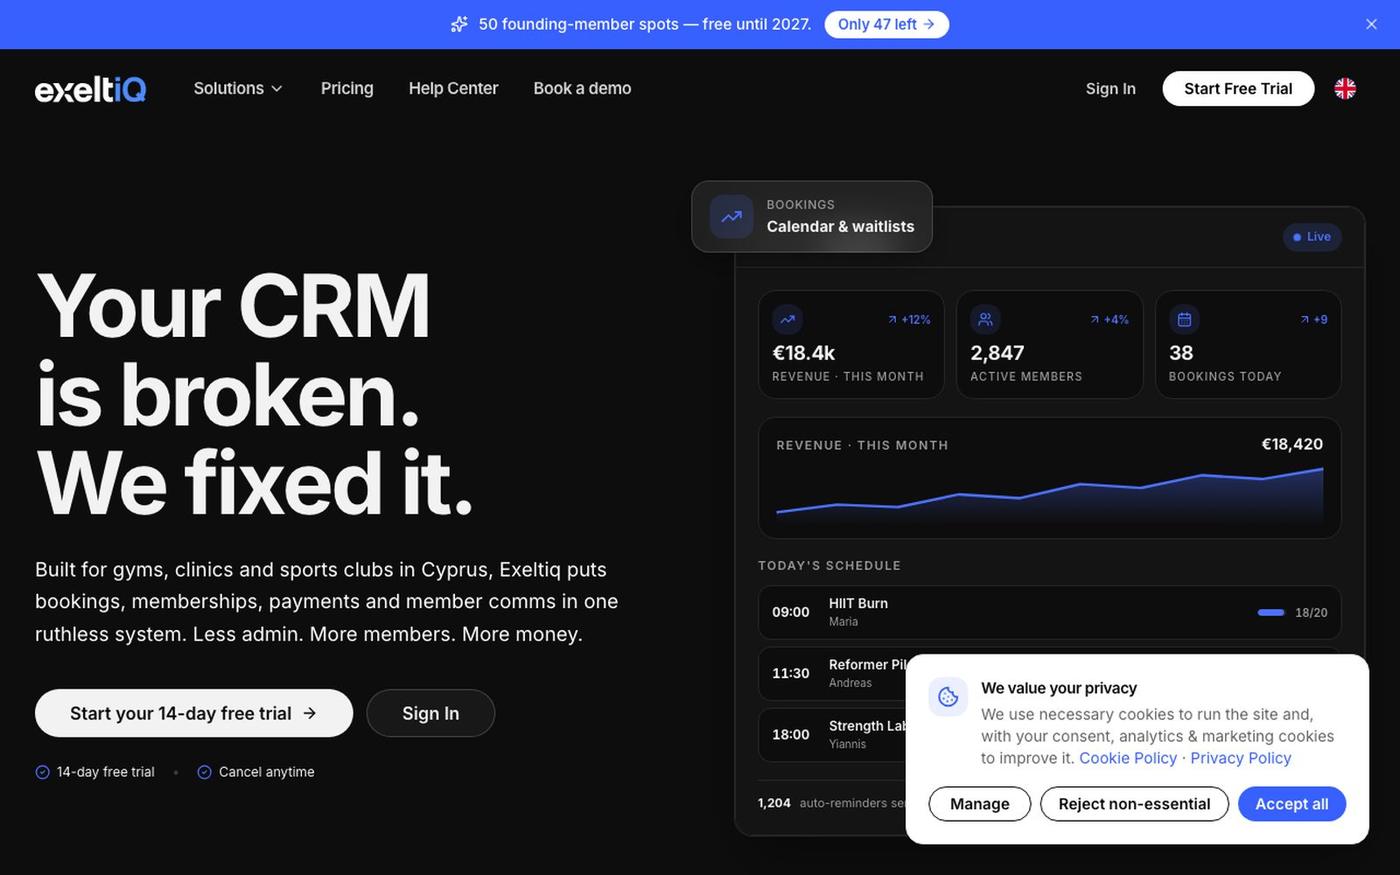Click the sparkle icon in the announcement banner
The width and height of the screenshot is (1400, 875).
point(459,24)
